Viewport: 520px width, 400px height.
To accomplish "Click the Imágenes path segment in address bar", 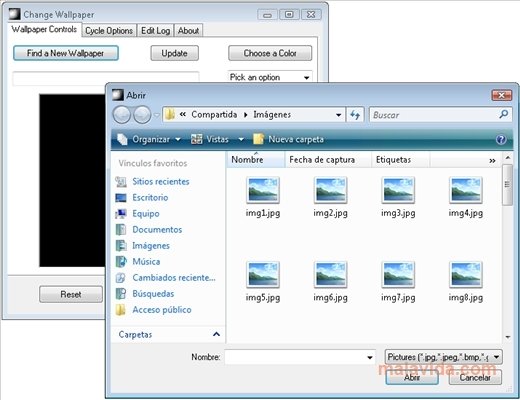I will [x=272, y=115].
